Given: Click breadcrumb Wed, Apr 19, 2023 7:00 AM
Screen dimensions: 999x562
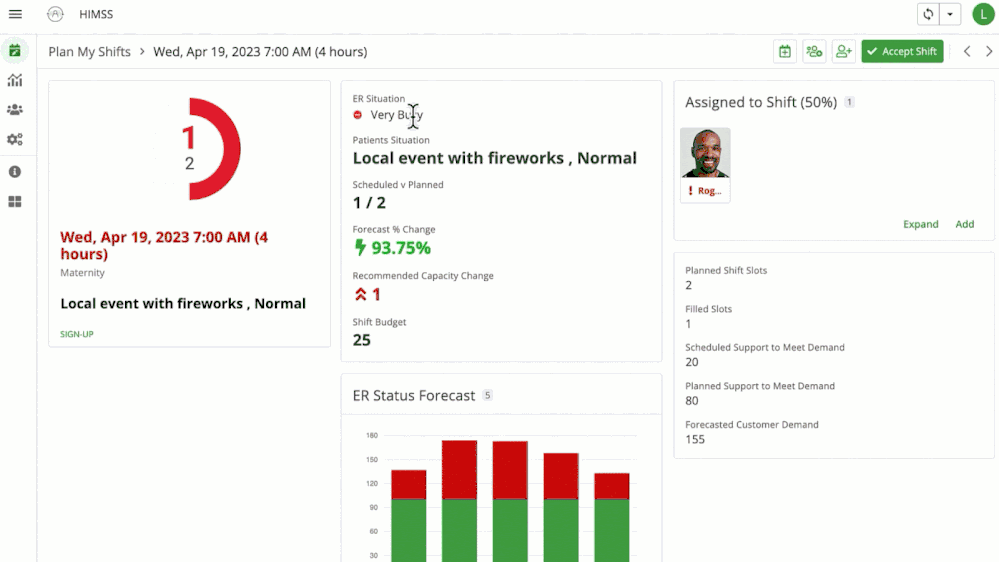Looking at the screenshot, I should 260,52.
